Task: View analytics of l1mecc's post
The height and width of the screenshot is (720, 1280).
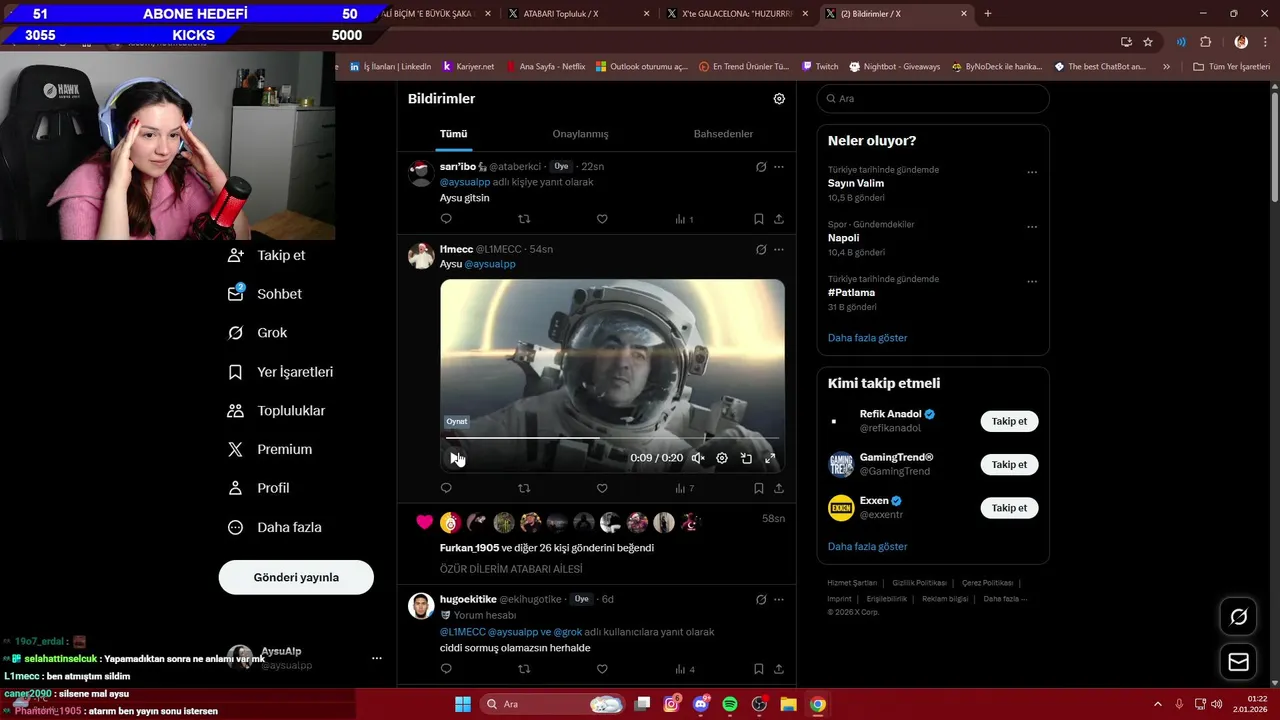Action: tap(685, 489)
